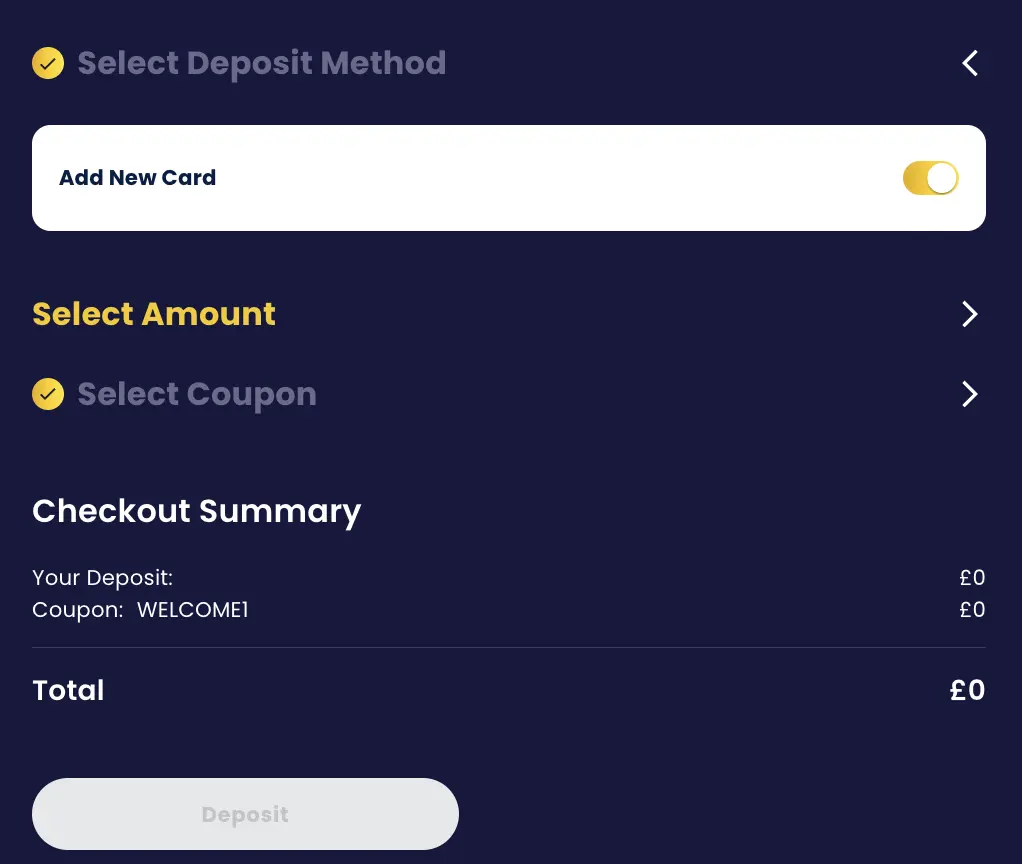Viewport: 1022px width, 864px height.
Task: Toggle the Add New Card switch
Action: pos(930,178)
